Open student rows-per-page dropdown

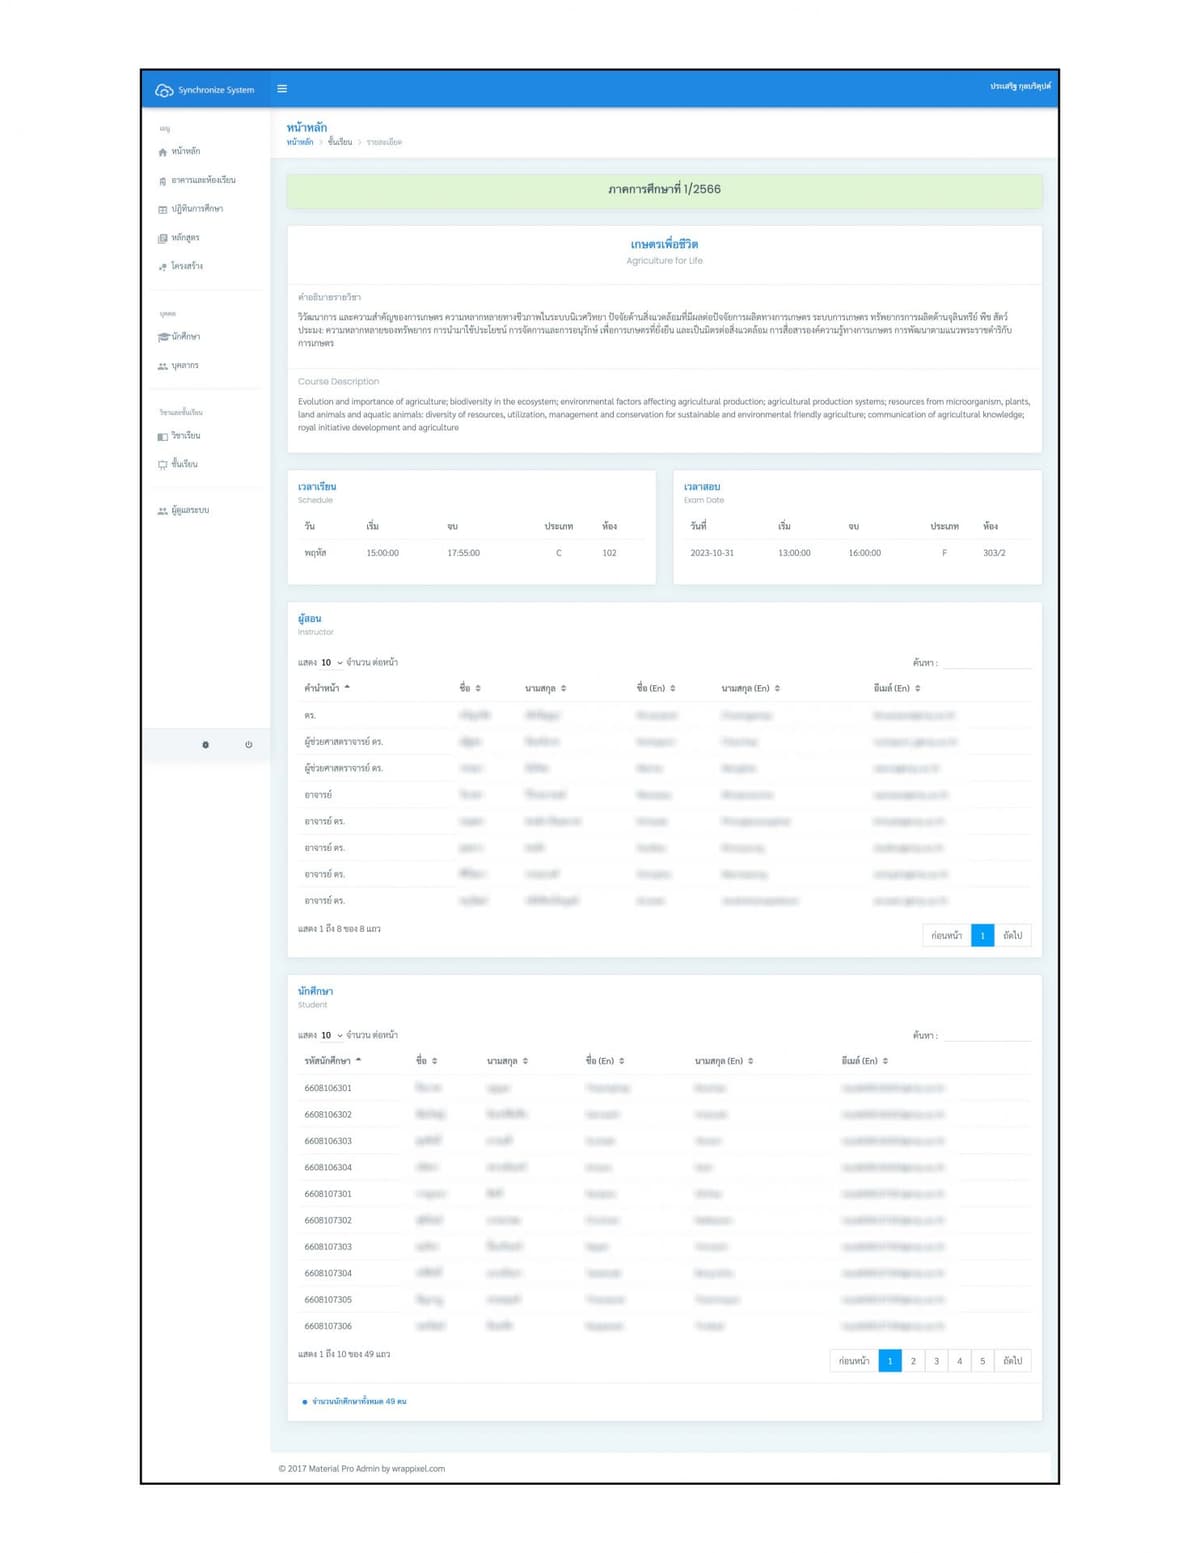point(332,1035)
